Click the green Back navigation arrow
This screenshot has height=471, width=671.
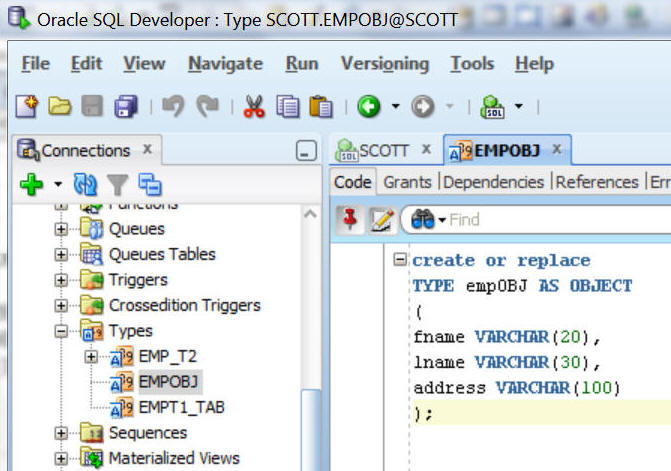369,106
